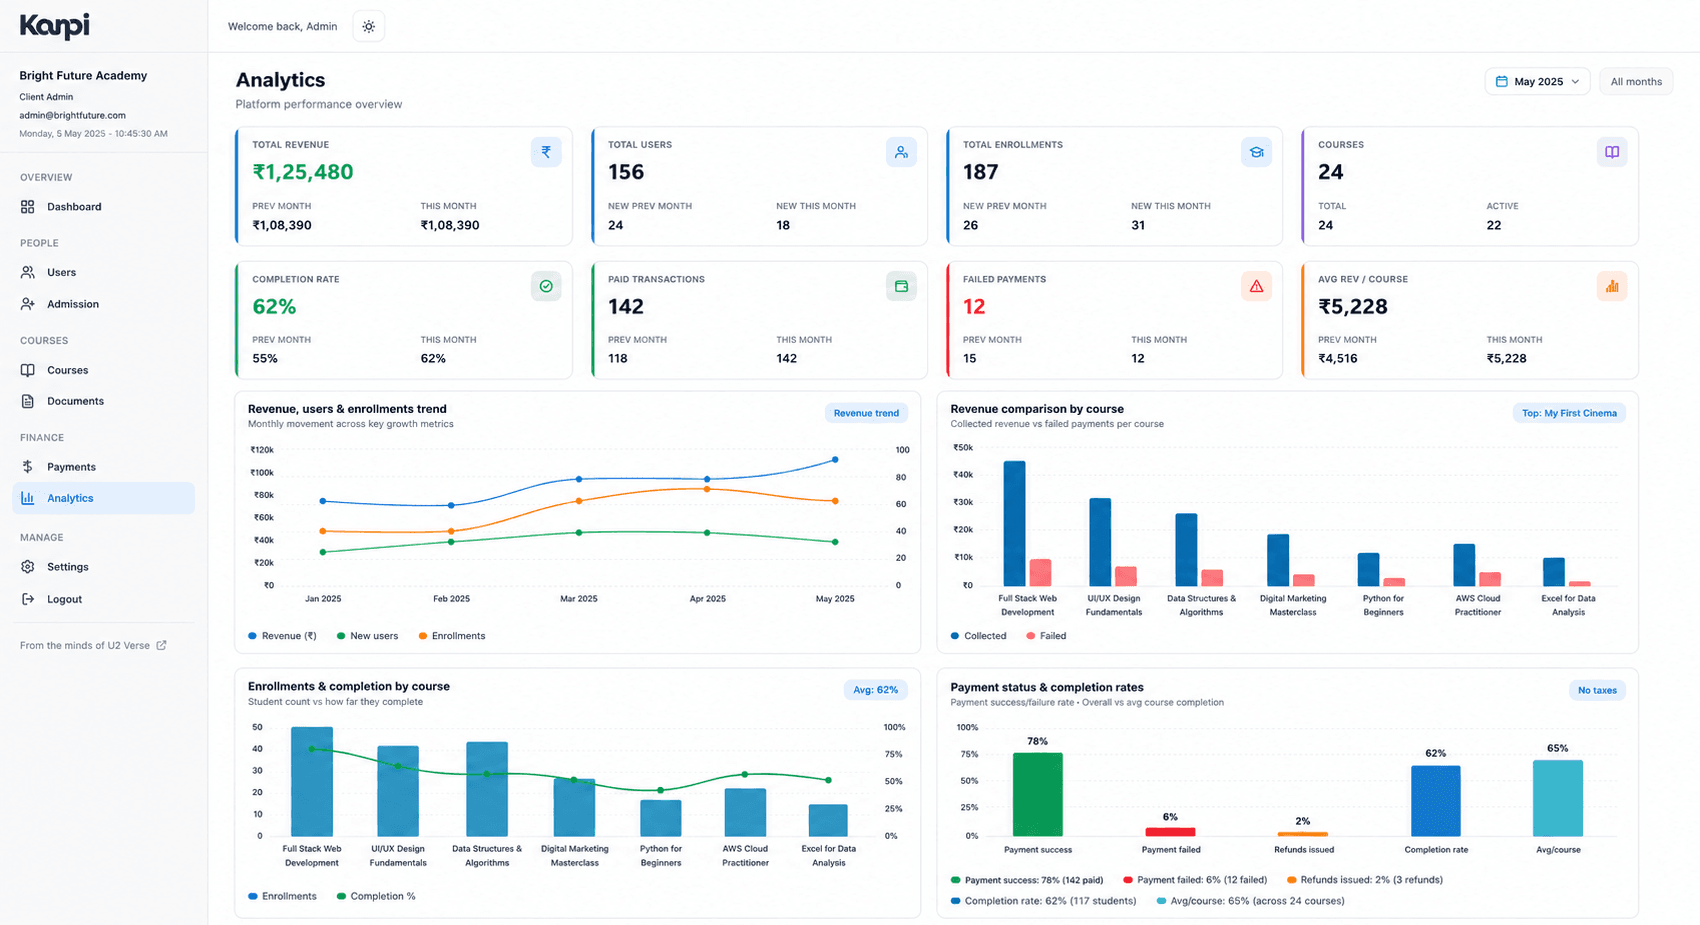
Task: Click admin@brightfuture.com email text
Action: (x=72, y=115)
